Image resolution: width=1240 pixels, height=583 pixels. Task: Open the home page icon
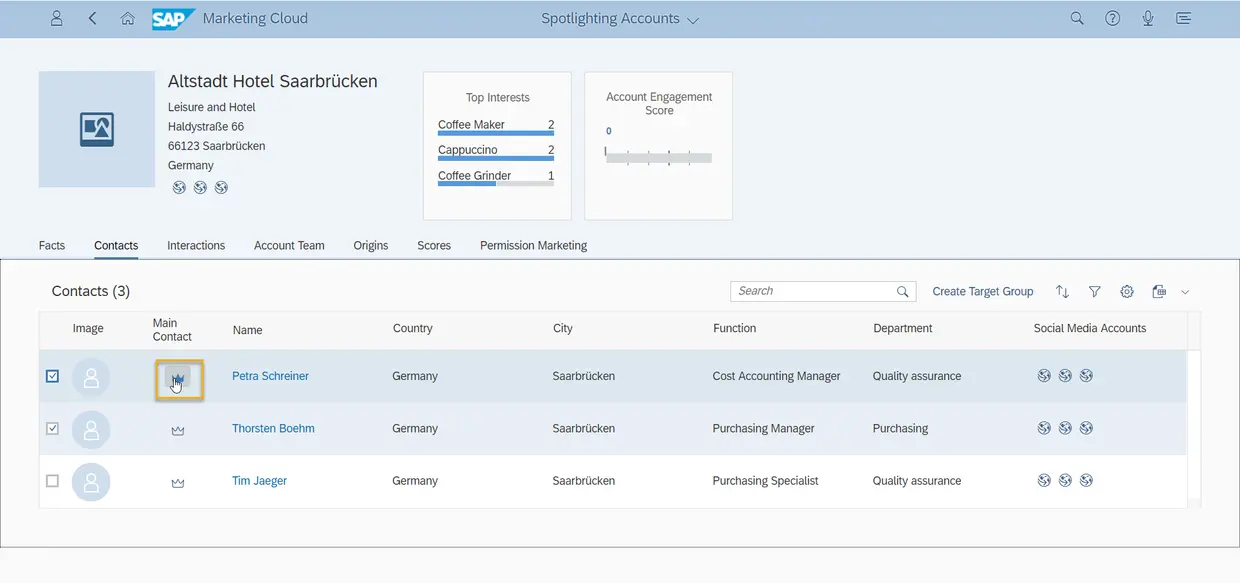pyautogui.click(x=127, y=18)
